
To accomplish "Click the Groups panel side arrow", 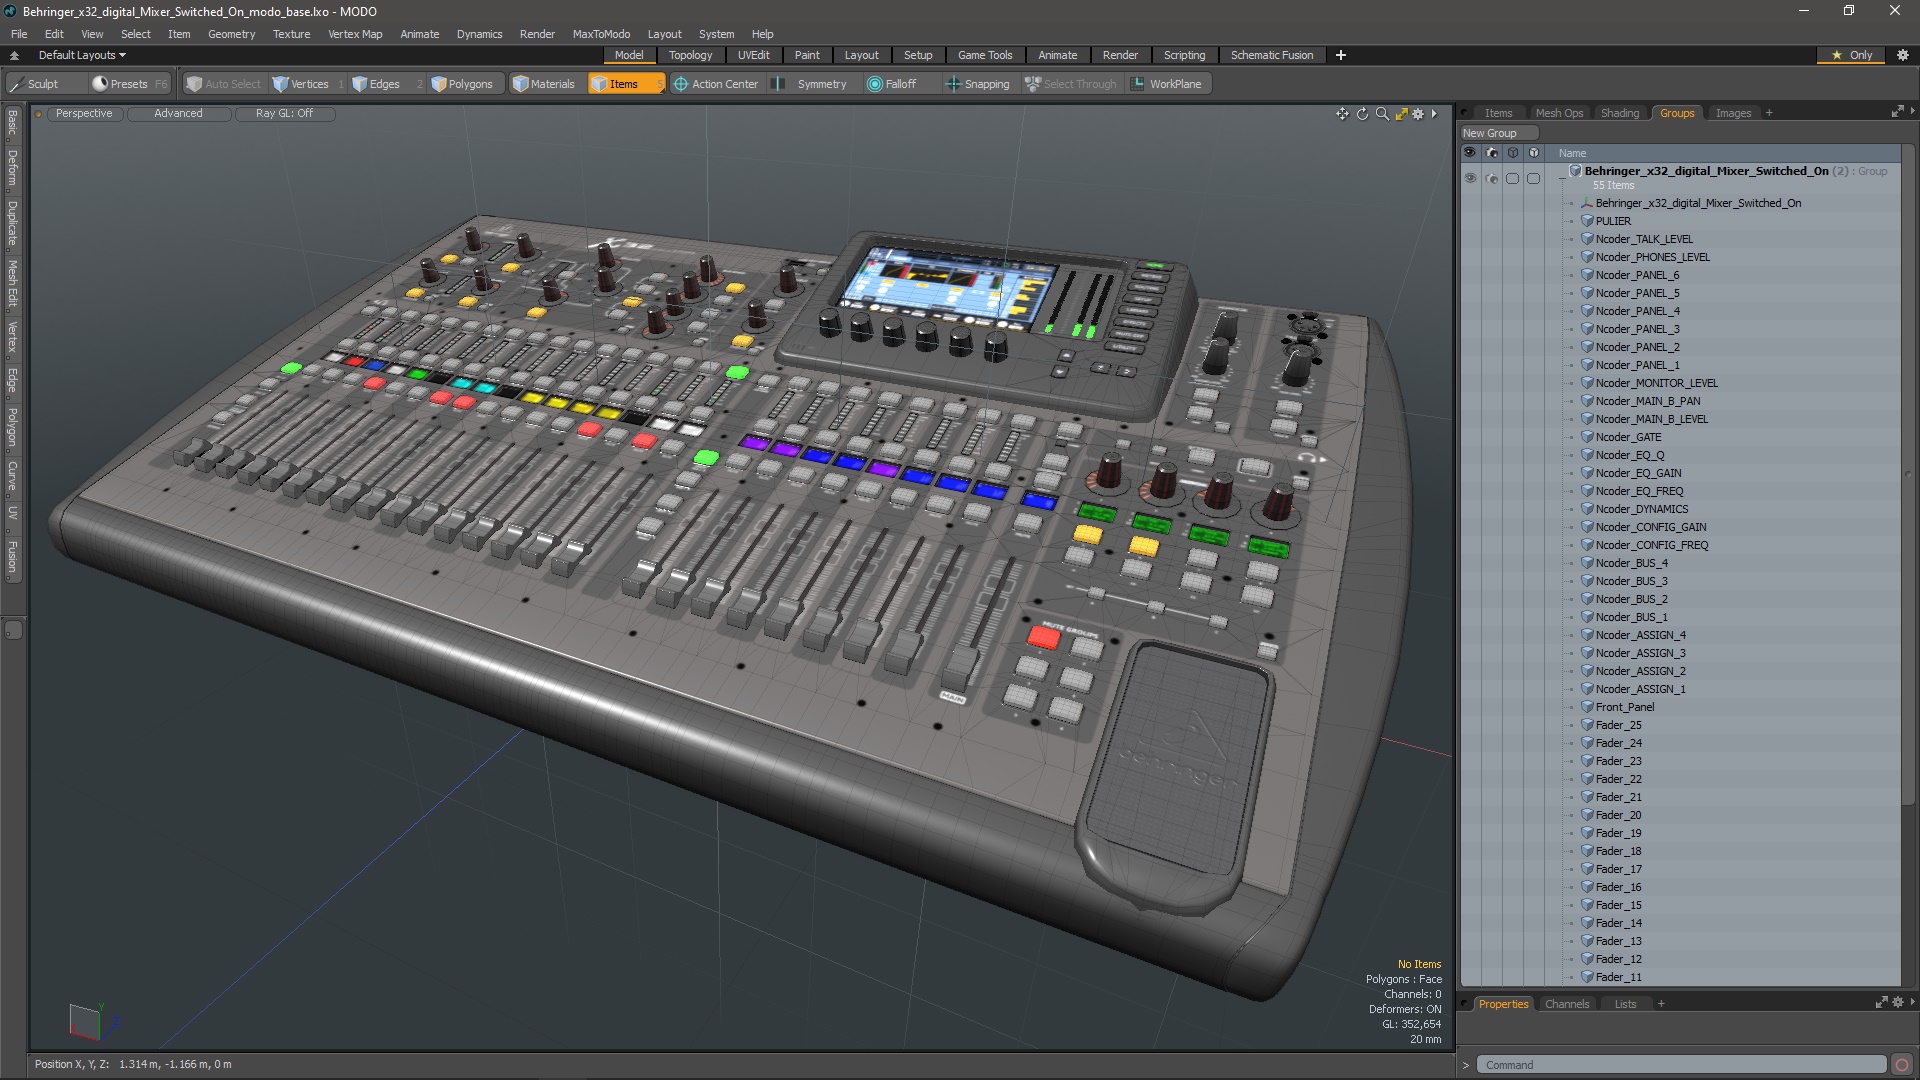I will 1912,111.
